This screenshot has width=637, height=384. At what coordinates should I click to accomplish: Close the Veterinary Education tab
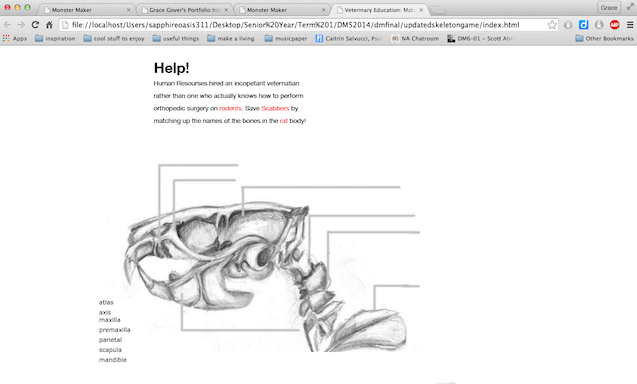click(x=421, y=10)
